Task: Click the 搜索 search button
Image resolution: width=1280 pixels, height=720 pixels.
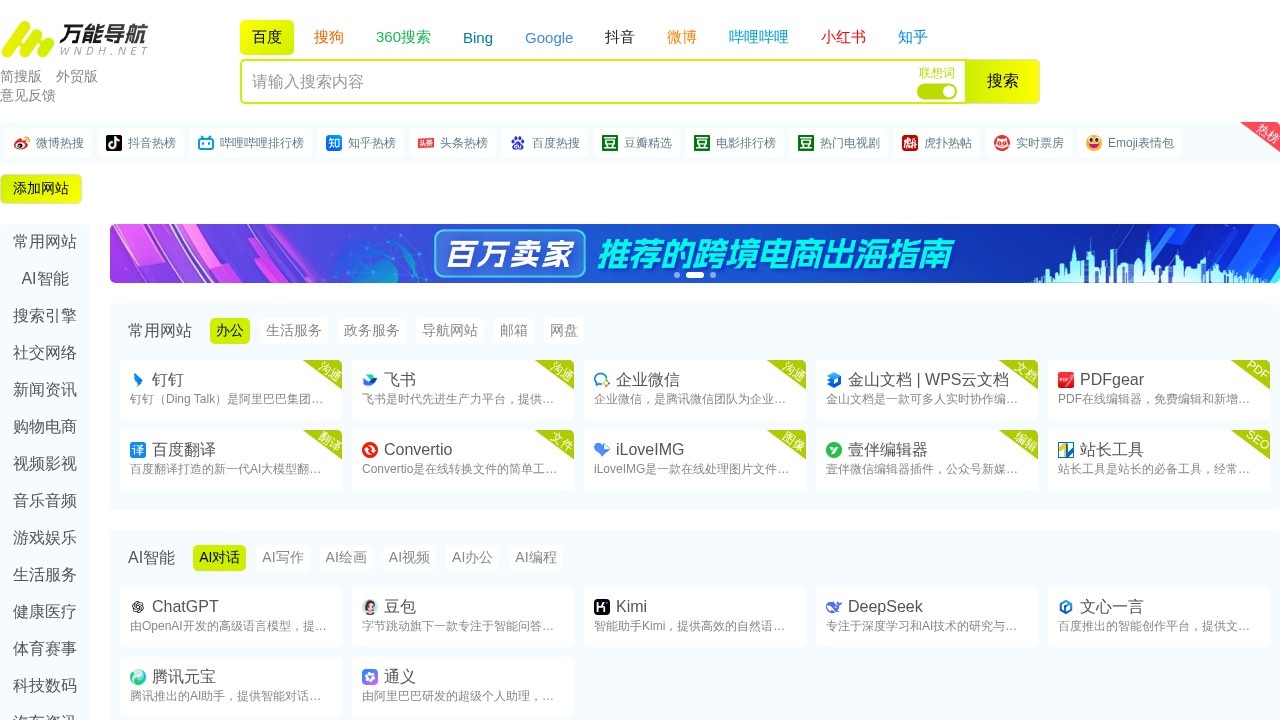Action: point(1003,81)
